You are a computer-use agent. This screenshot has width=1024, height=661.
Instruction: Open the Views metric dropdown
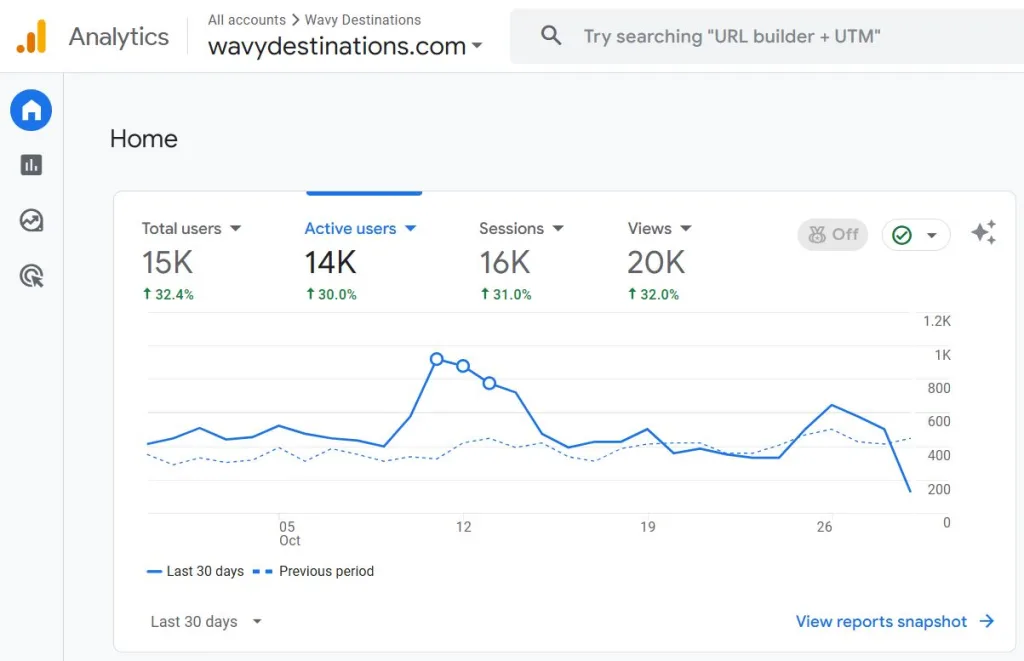687,228
